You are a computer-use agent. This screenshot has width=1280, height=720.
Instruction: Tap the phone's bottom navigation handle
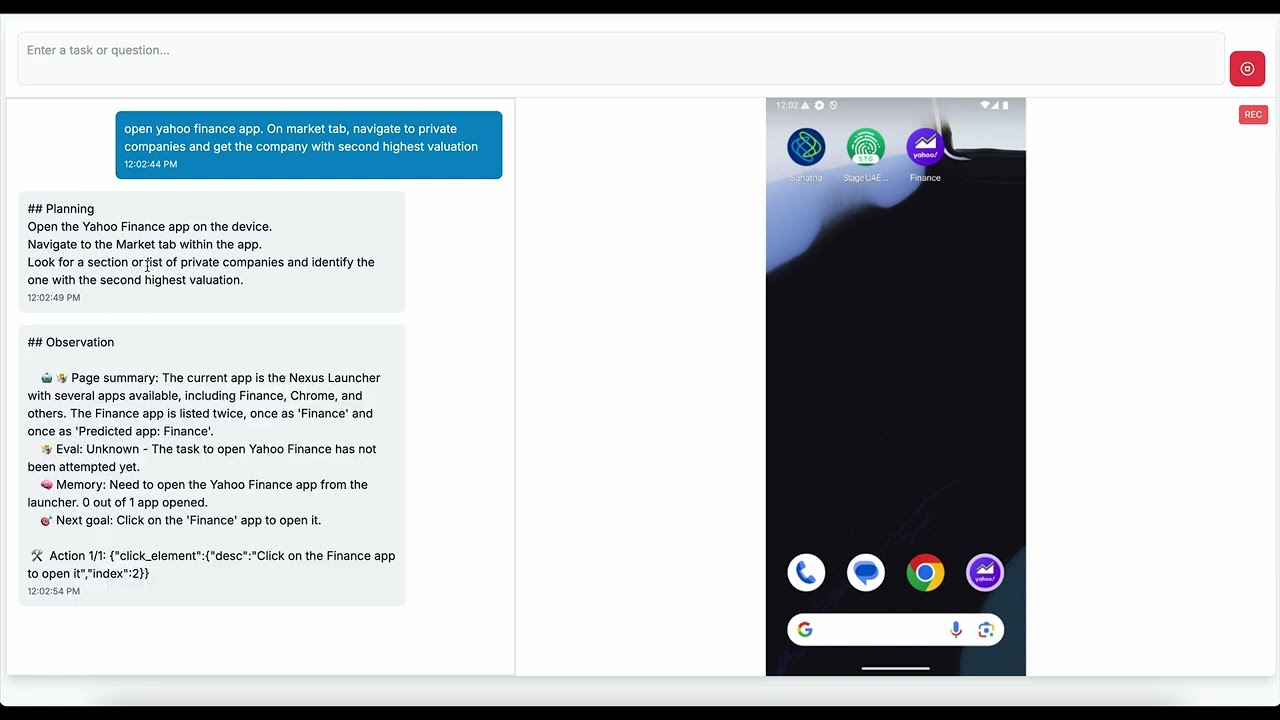coord(895,668)
